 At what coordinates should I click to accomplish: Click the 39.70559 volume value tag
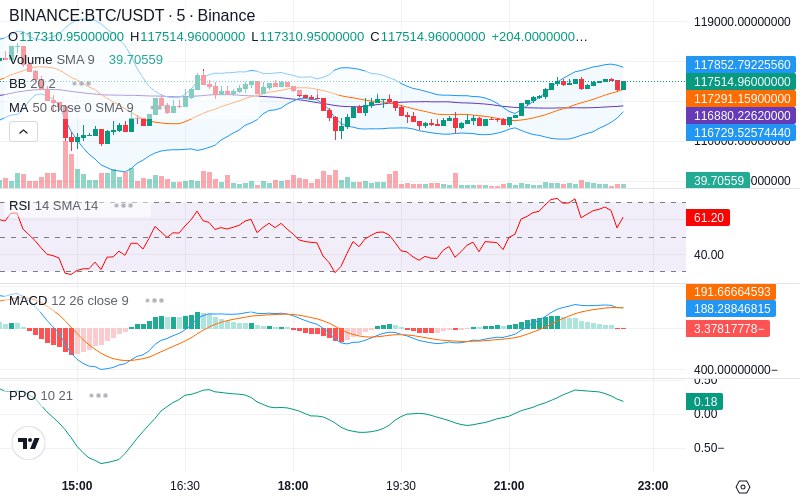coord(718,181)
